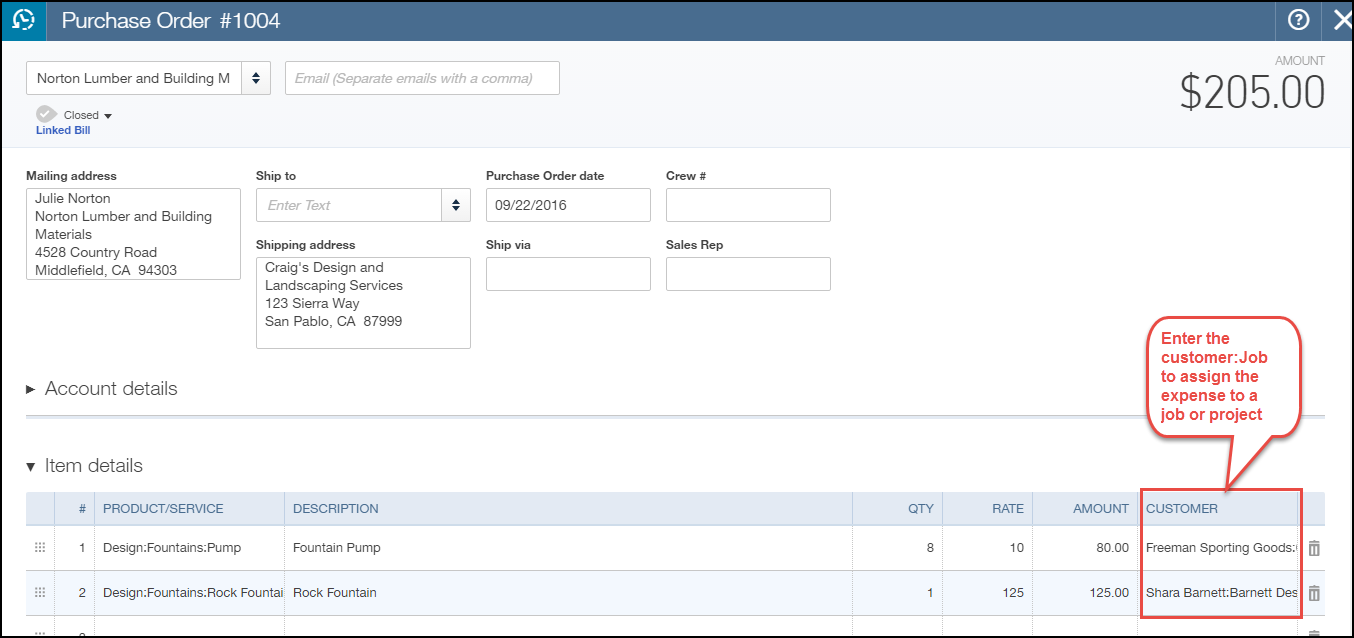Click the rate 125 cell
The image size is (1354, 638).
click(x=987, y=593)
